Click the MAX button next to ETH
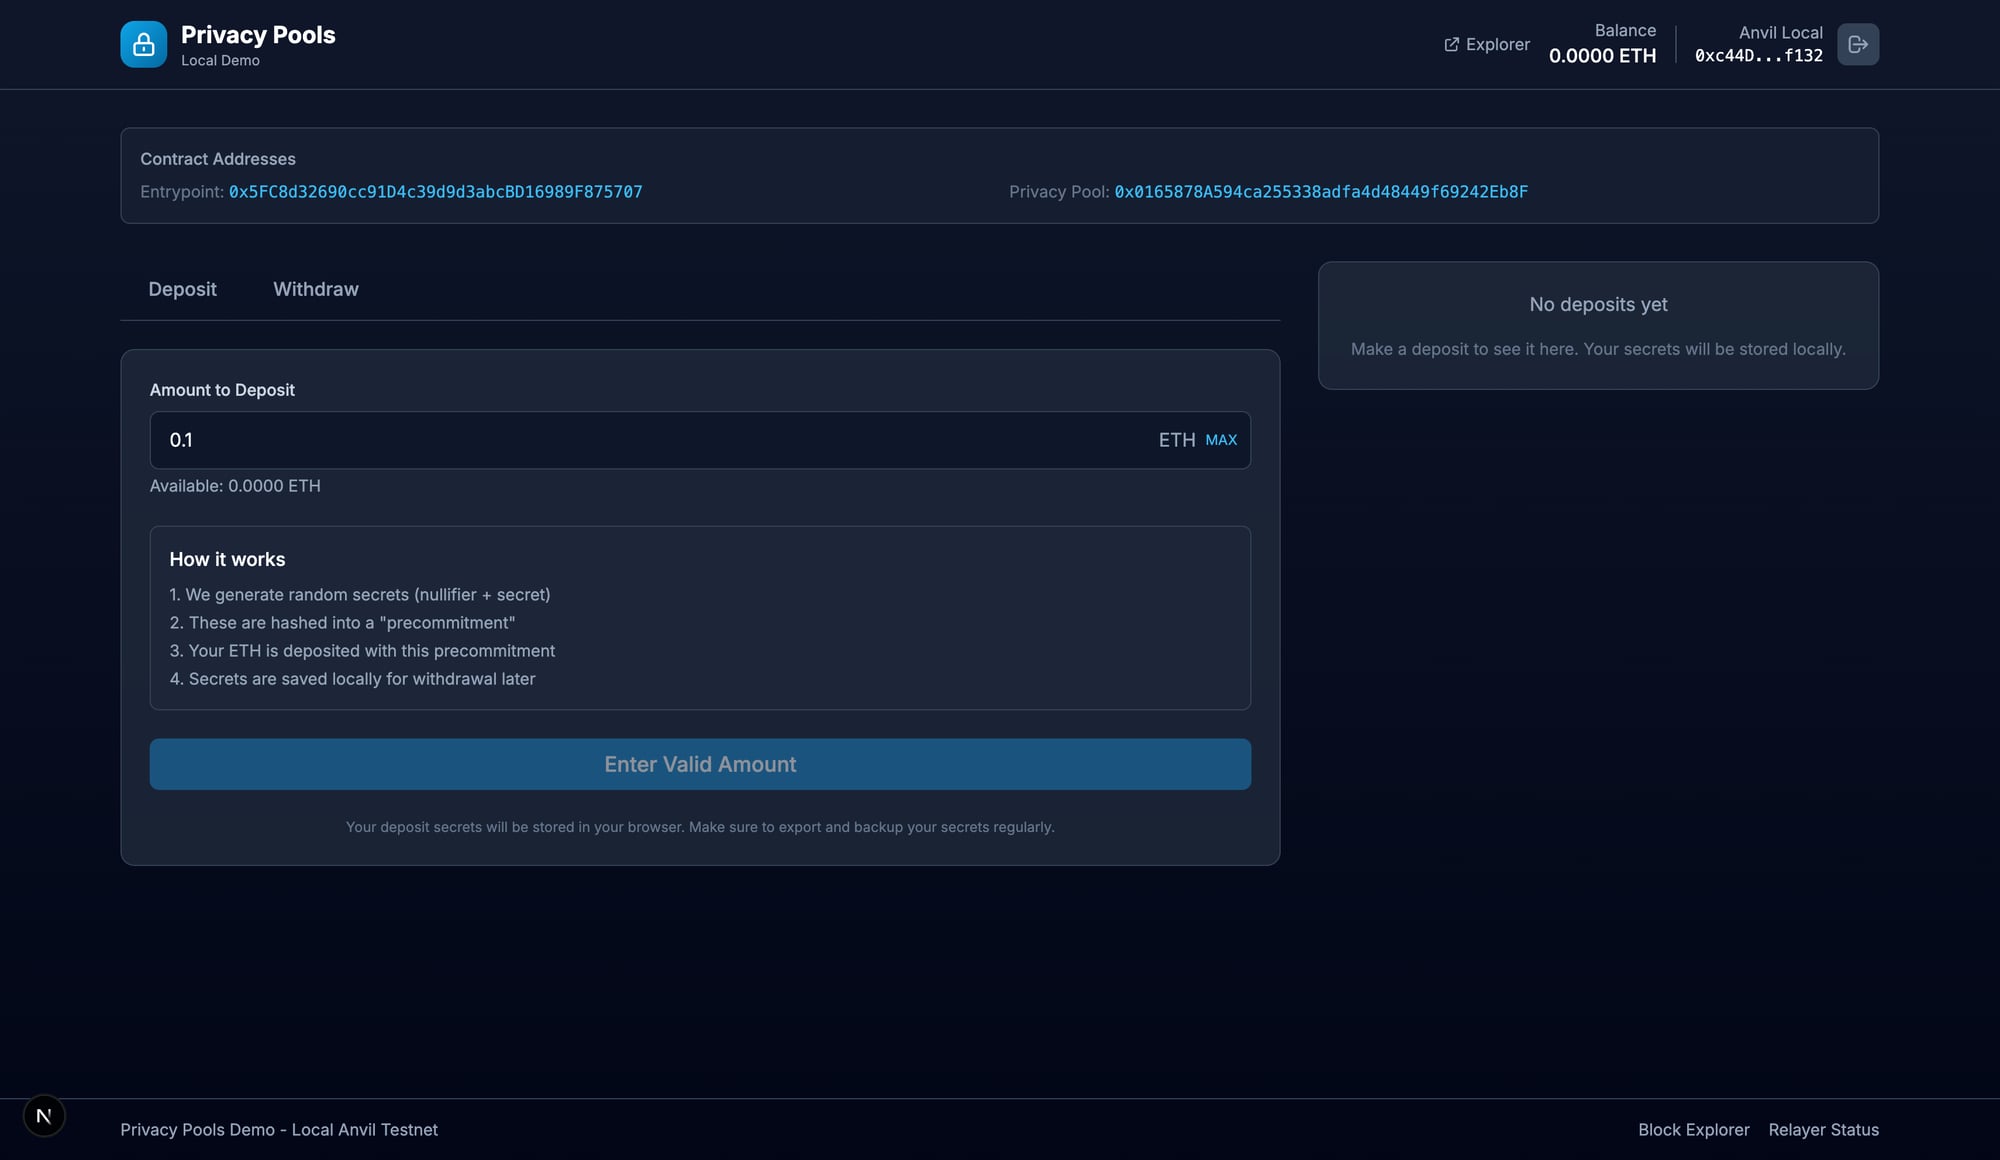 (x=1221, y=440)
